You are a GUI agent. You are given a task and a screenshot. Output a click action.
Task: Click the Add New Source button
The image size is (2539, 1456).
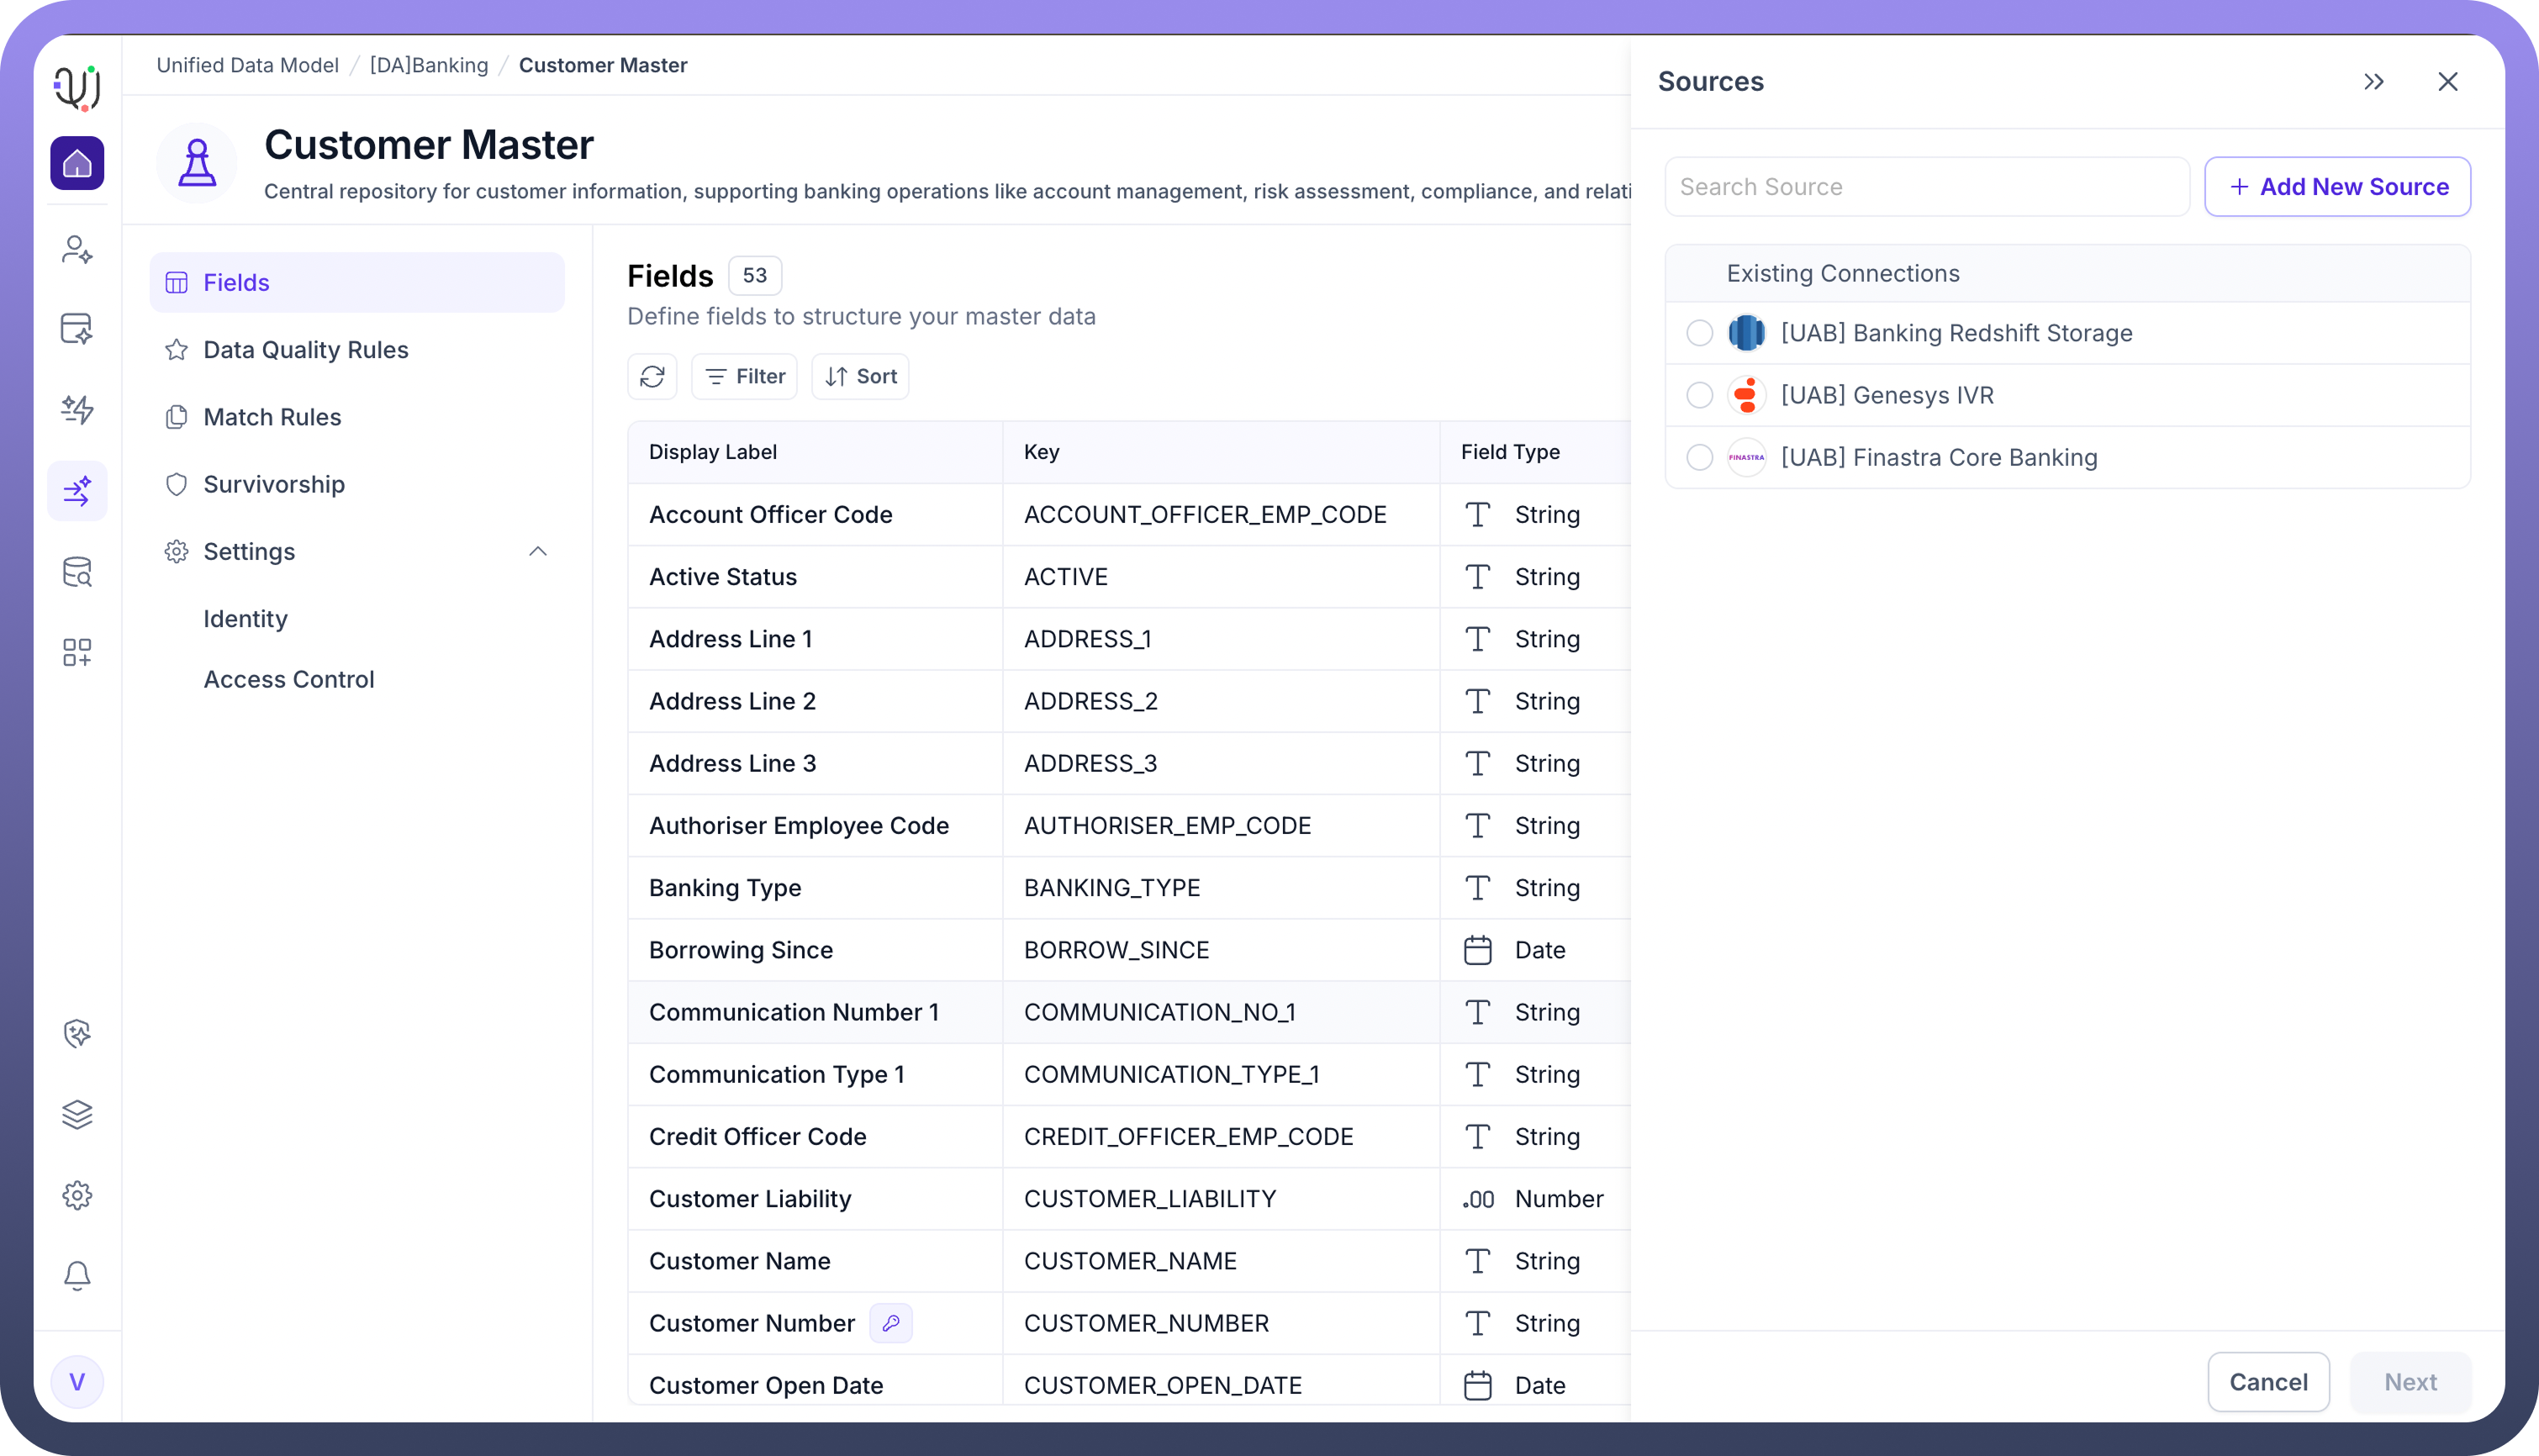[x=2337, y=187]
